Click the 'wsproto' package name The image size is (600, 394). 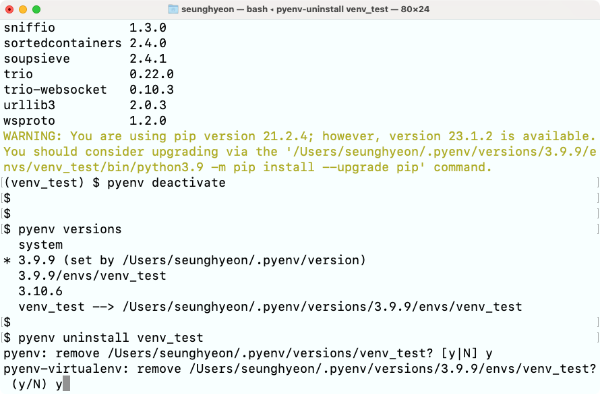tap(29, 120)
